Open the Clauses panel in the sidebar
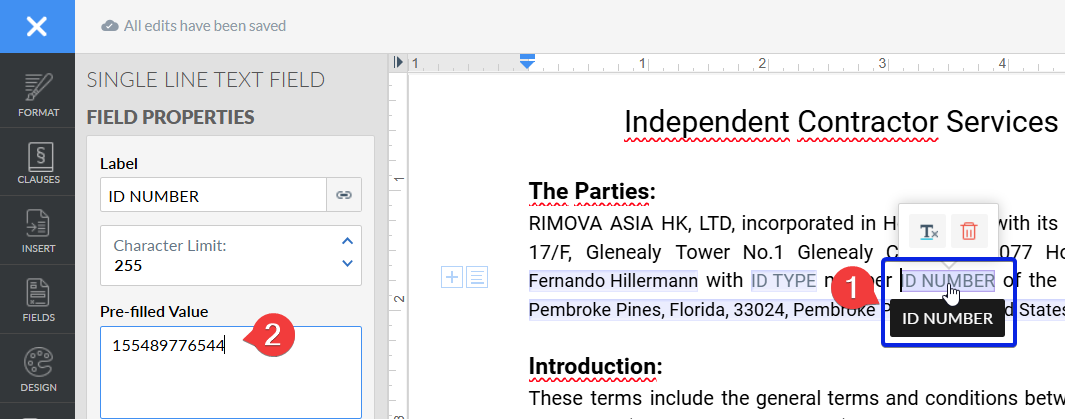 click(37, 163)
